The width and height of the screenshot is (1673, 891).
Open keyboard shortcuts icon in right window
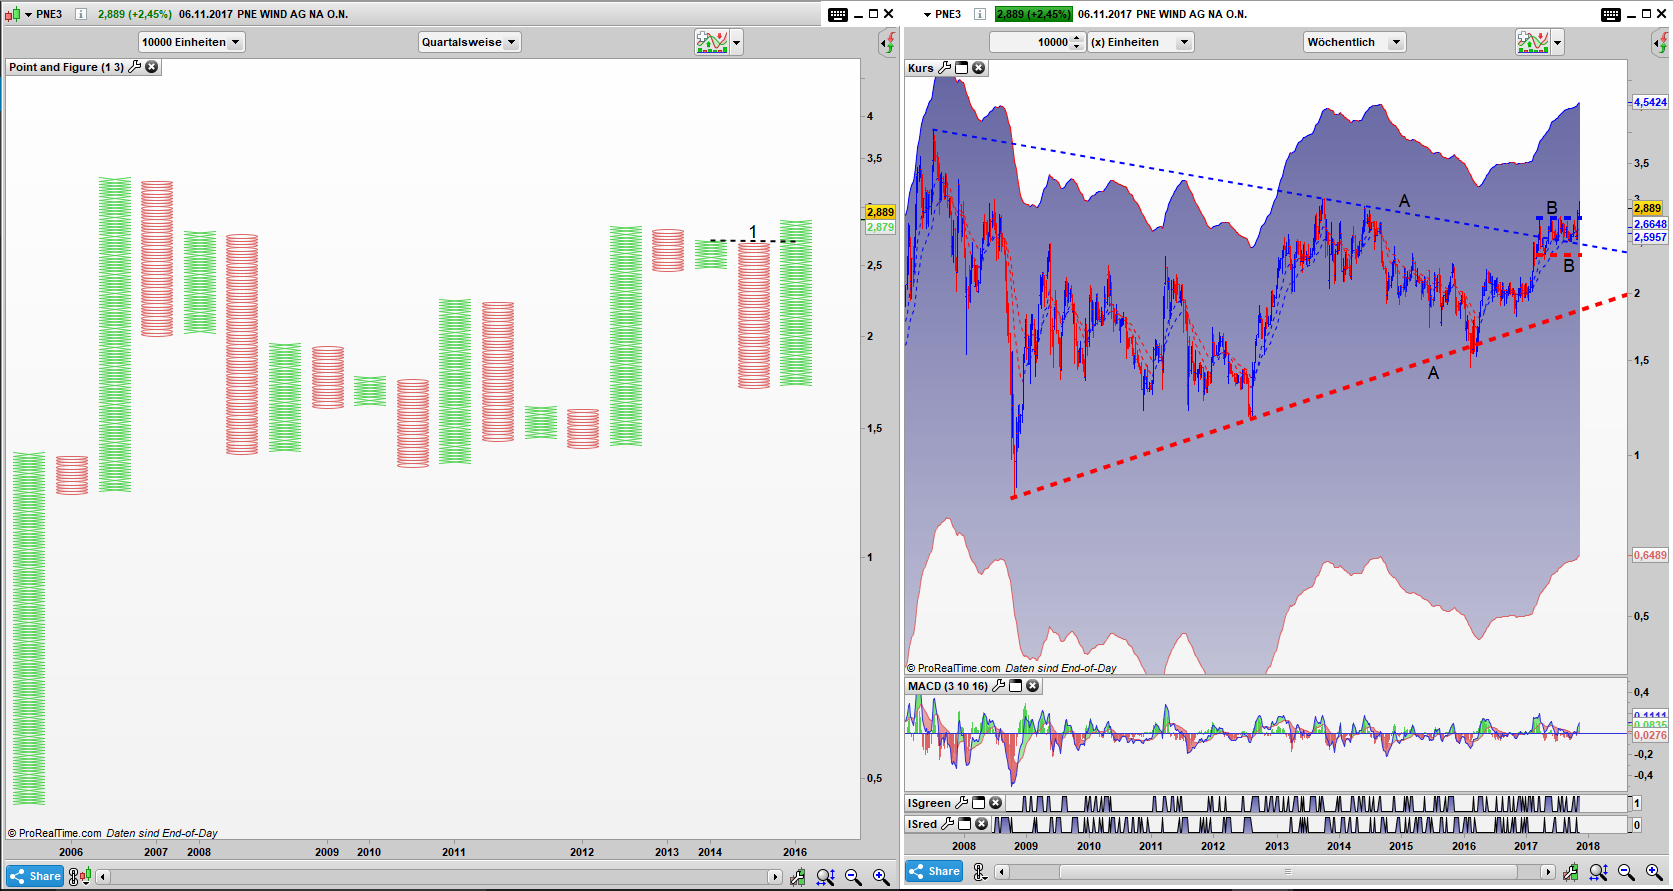[x=1611, y=14]
